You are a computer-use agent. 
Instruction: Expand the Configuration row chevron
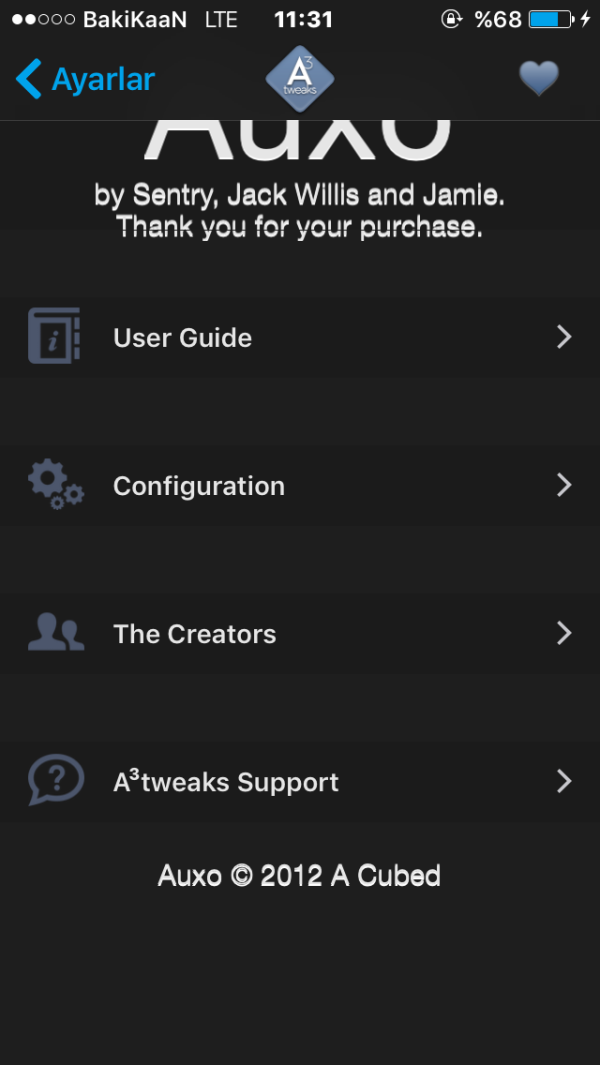pyautogui.click(x=564, y=486)
